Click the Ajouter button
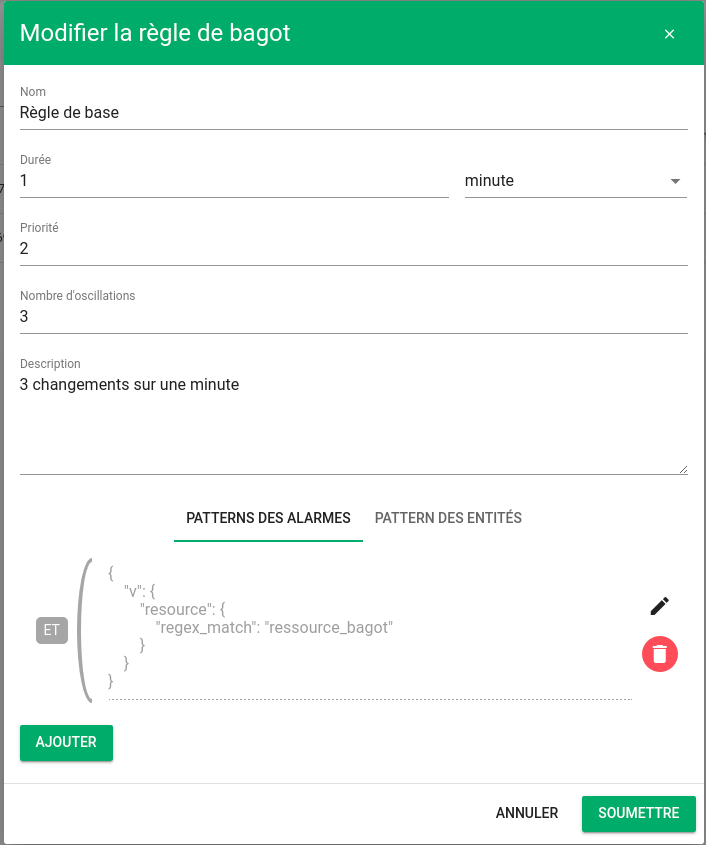Image resolution: width=706 pixels, height=845 pixels. point(66,743)
